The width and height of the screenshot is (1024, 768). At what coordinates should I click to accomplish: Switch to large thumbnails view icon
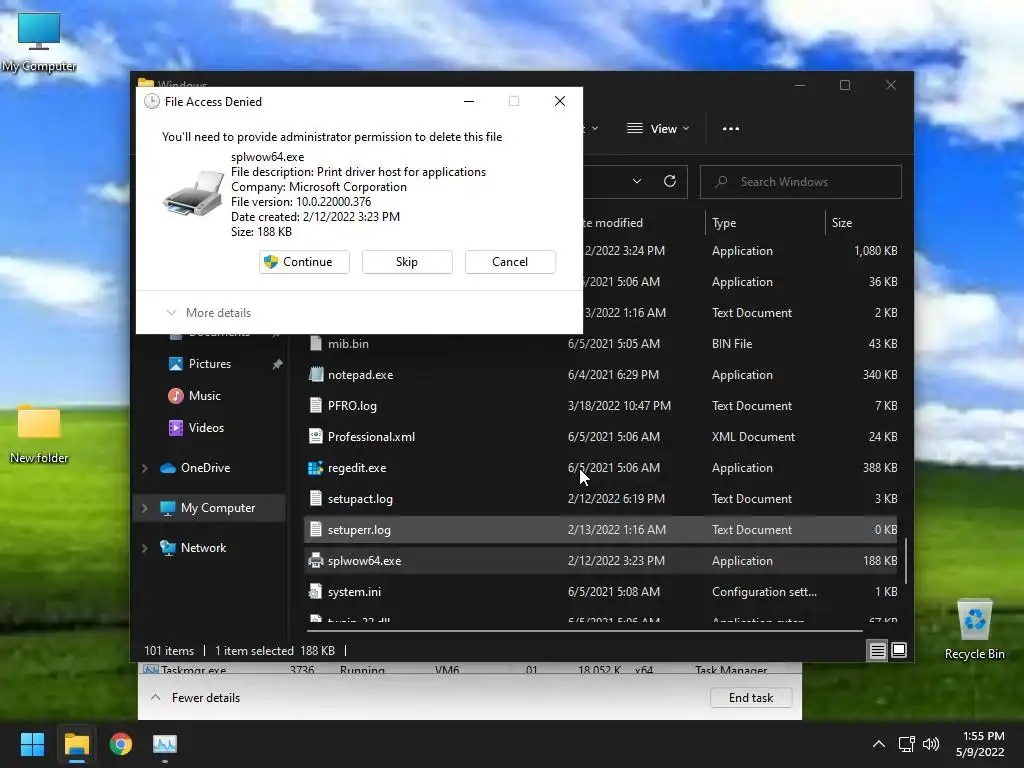pyautogui.click(x=899, y=650)
